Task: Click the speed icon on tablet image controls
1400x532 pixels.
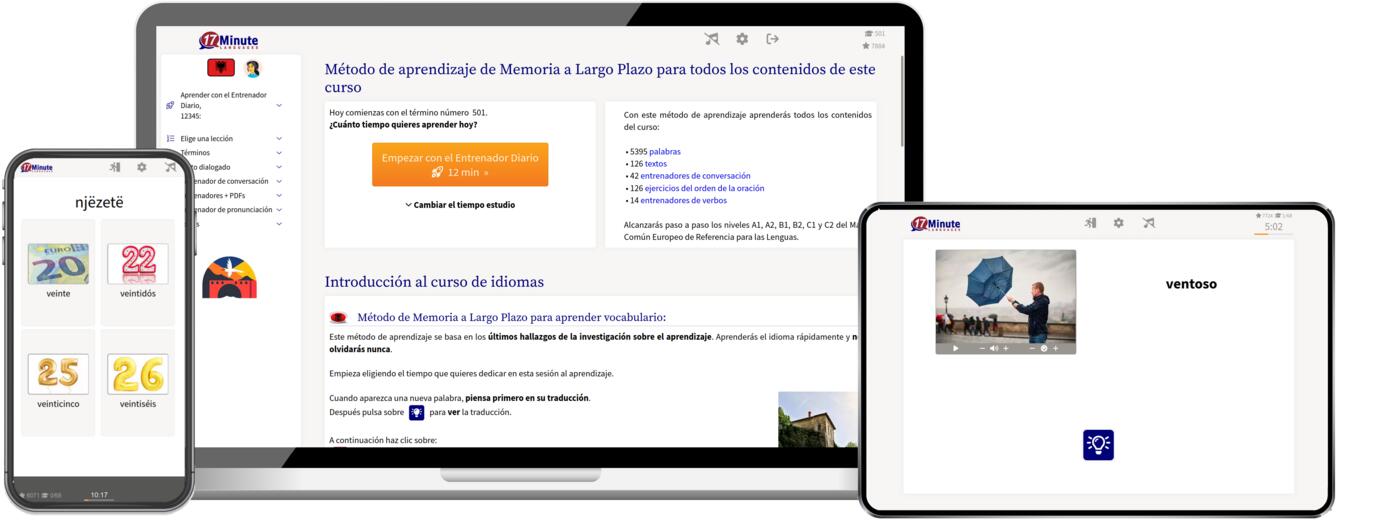Action: 1044,348
